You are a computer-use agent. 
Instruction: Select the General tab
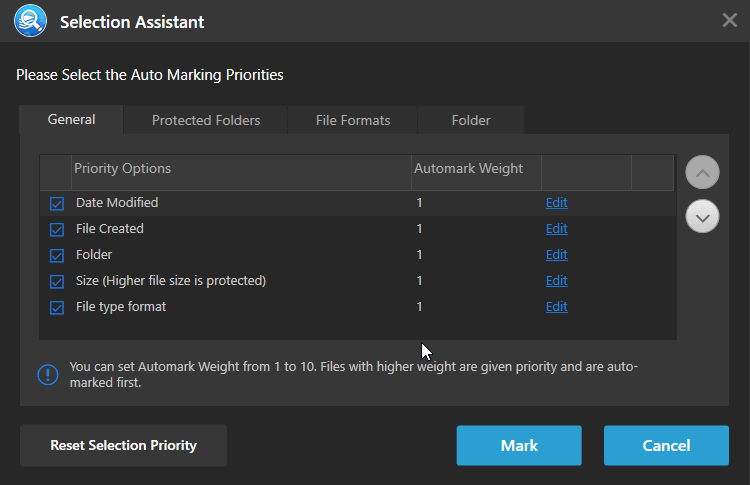point(72,119)
